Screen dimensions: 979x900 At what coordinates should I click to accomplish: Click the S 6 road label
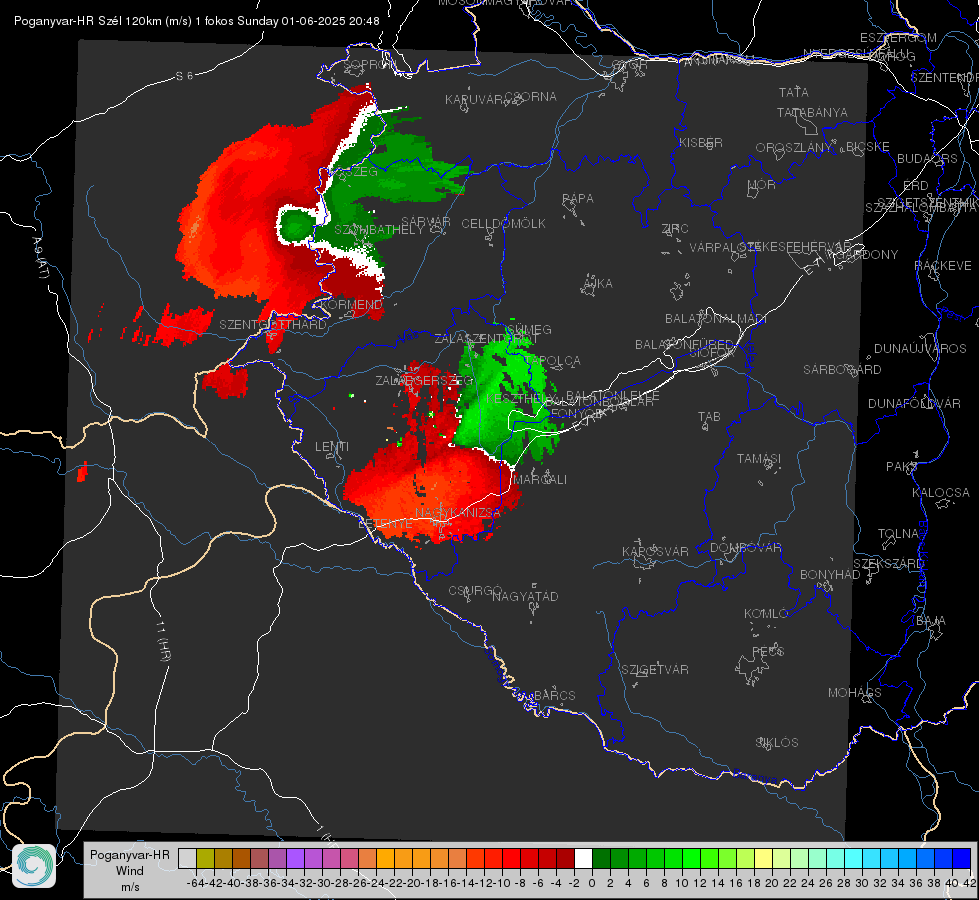(x=184, y=76)
